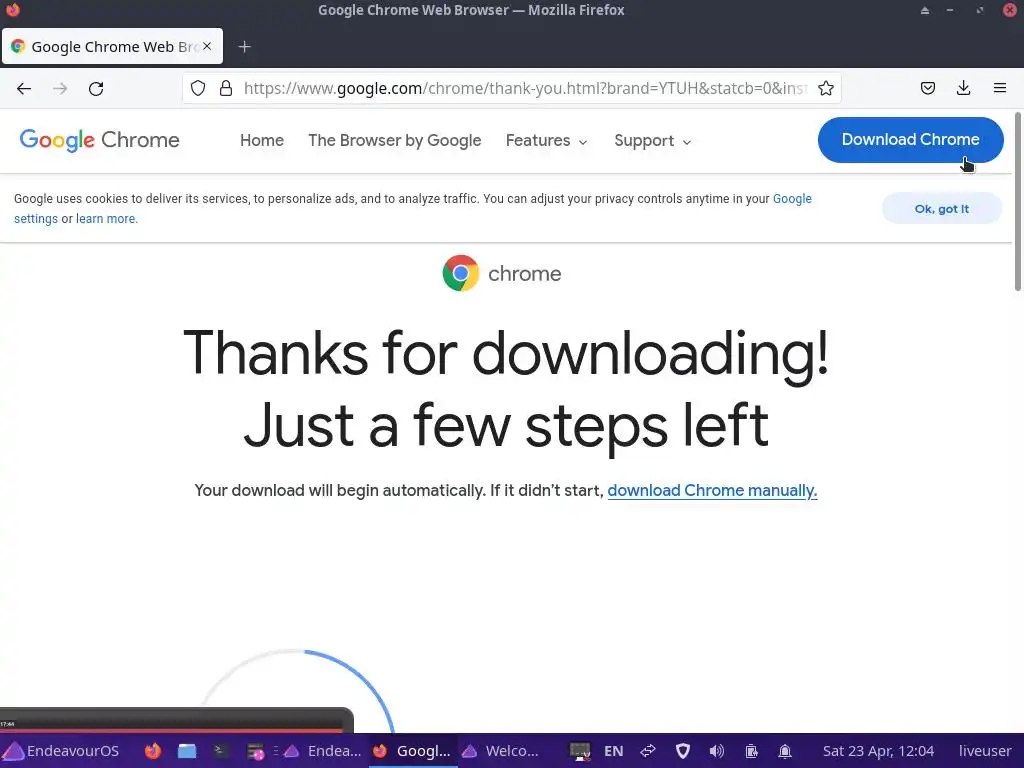Viewport: 1024px width, 768px height.
Task: Close the Google Chrome Web Browser tab
Action: coord(207,46)
